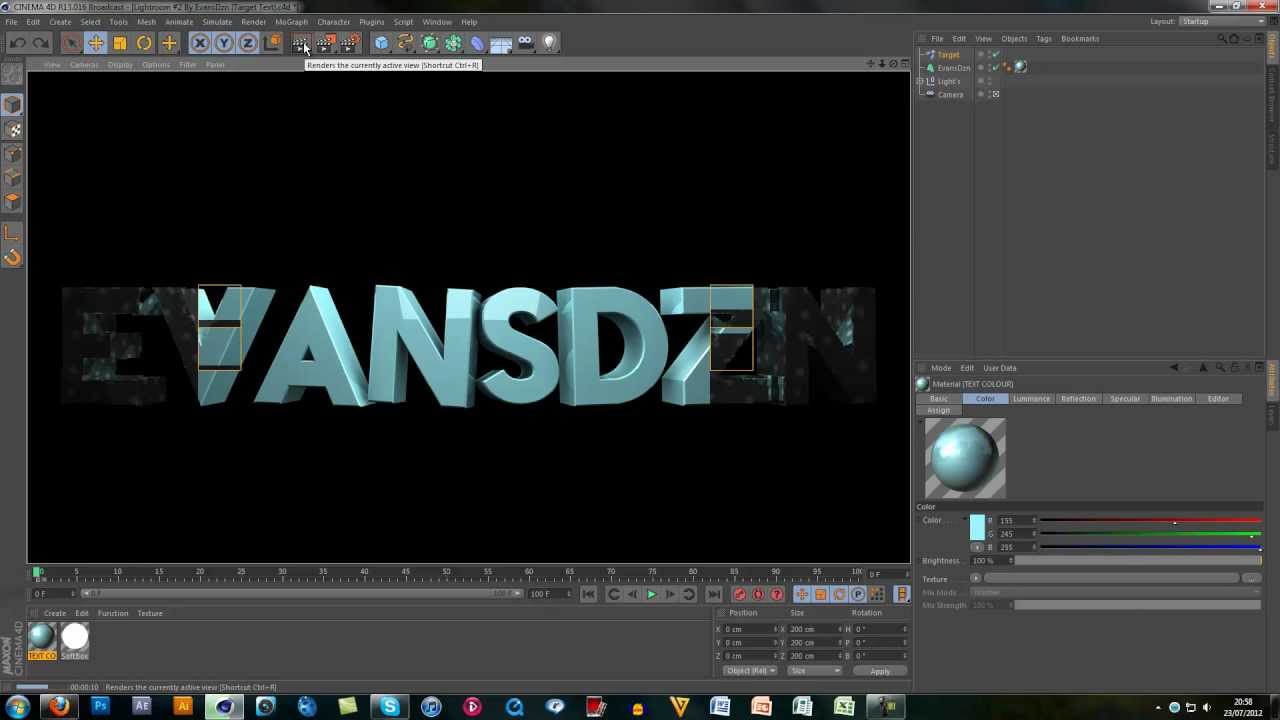This screenshot has height=720, width=1280.
Task: Toggle the Z axis lock
Action: (x=248, y=43)
